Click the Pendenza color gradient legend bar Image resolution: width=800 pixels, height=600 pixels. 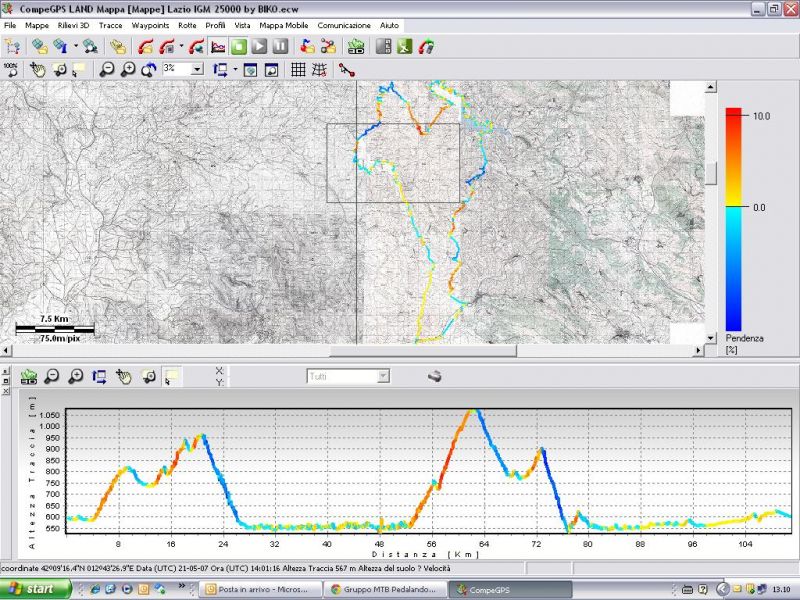(733, 219)
